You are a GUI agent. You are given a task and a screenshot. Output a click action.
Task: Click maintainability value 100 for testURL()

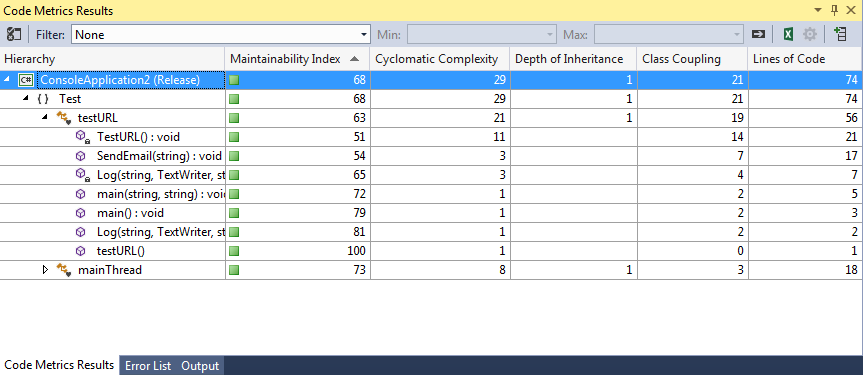(357, 251)
